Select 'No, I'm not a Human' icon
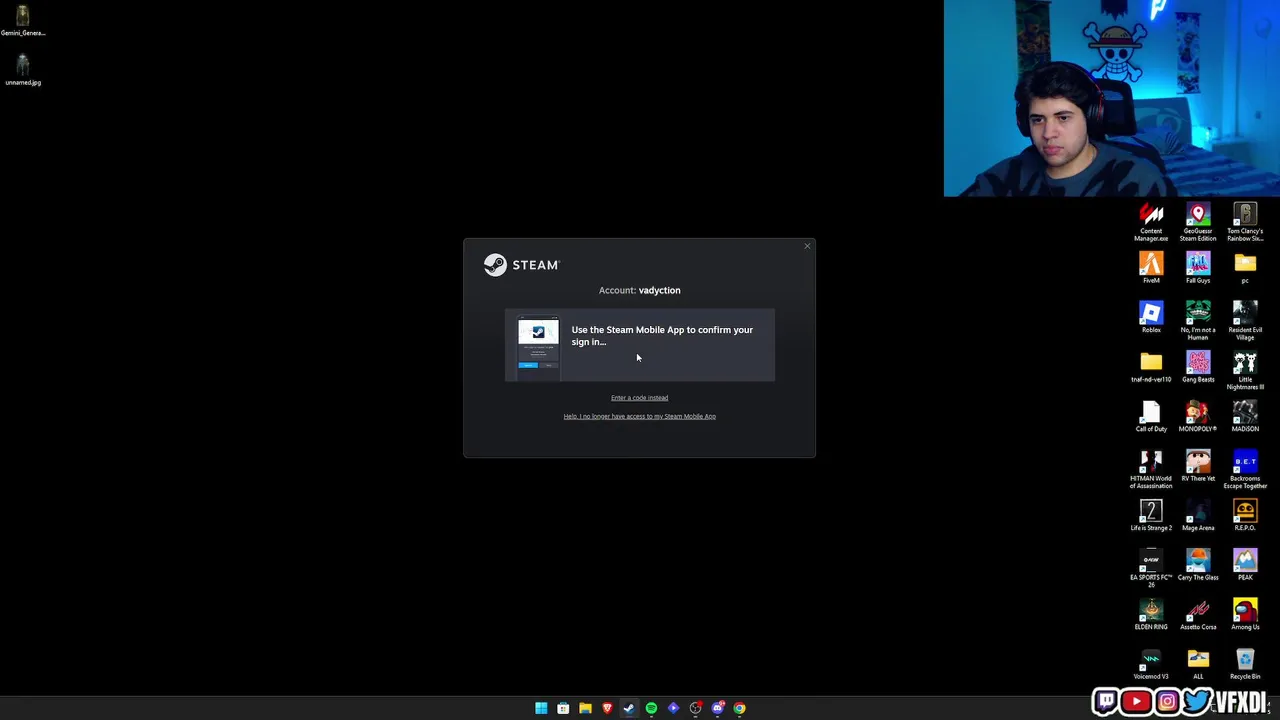The height and width of the screenshot is (720, 1280). click(1198, 320)
